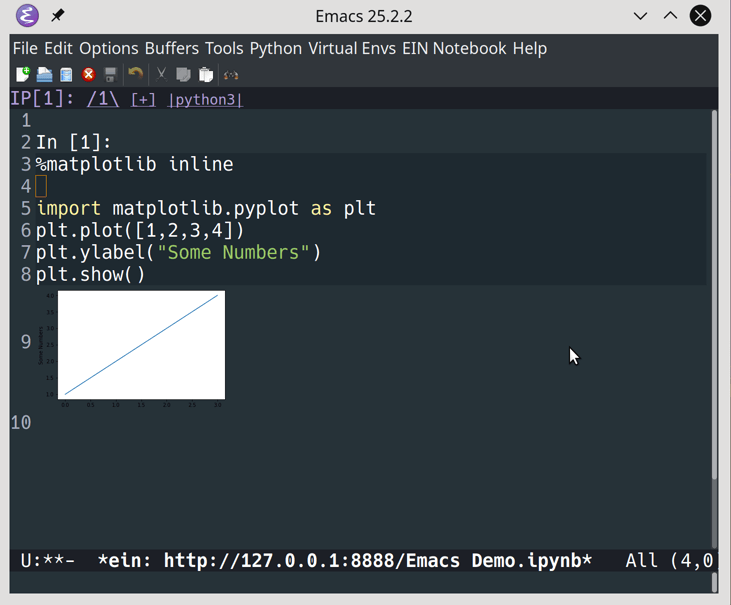The height and width of the screenshot is (605, 731).
Task: Paste using the clipboard toolbar icon
Action: point(206,75)
